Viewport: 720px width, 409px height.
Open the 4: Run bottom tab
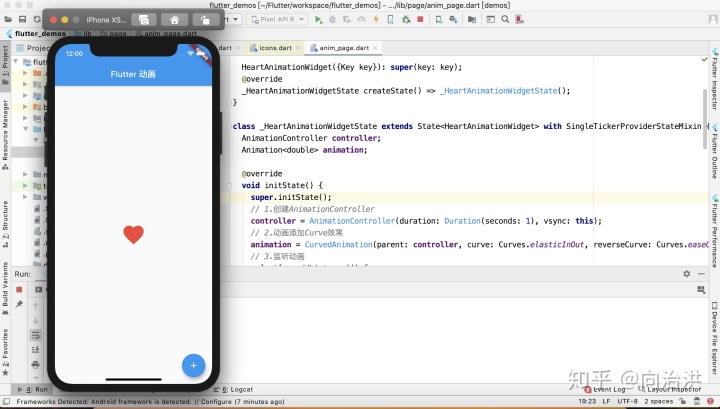coord(33,389)
